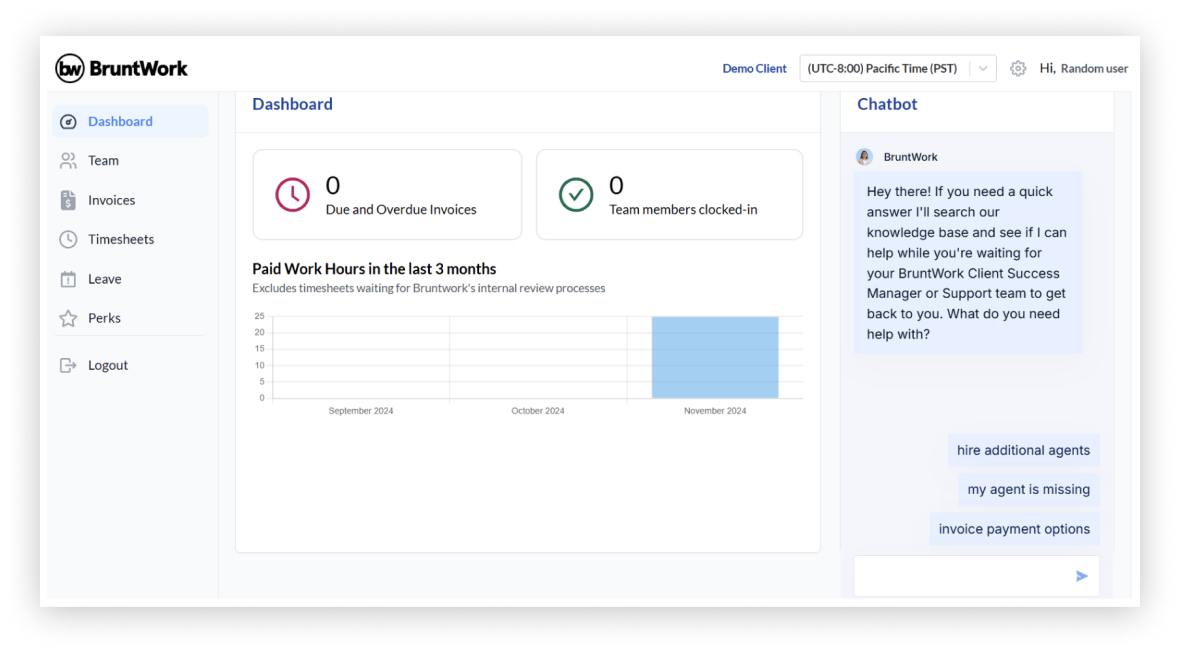This screenshot has width=1180, height=651.
Task: Click the Invoices dollar document icon
Action: point(68,200)
